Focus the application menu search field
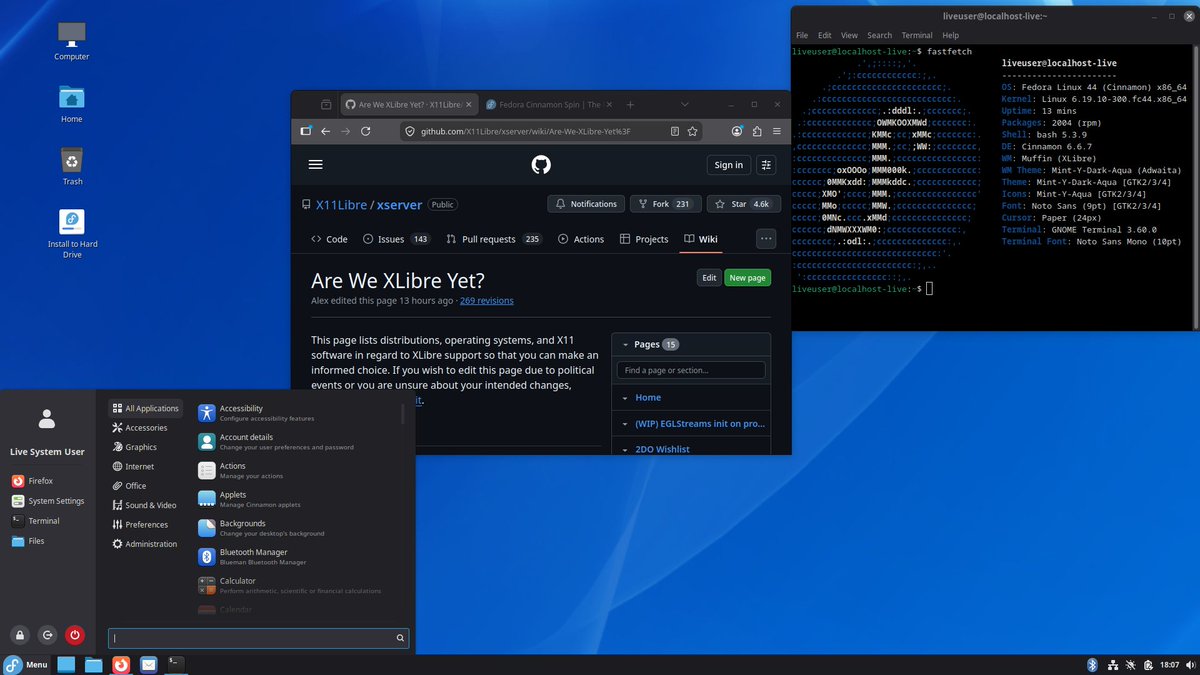Screen dimensions: 1200x675 (258, 637)
